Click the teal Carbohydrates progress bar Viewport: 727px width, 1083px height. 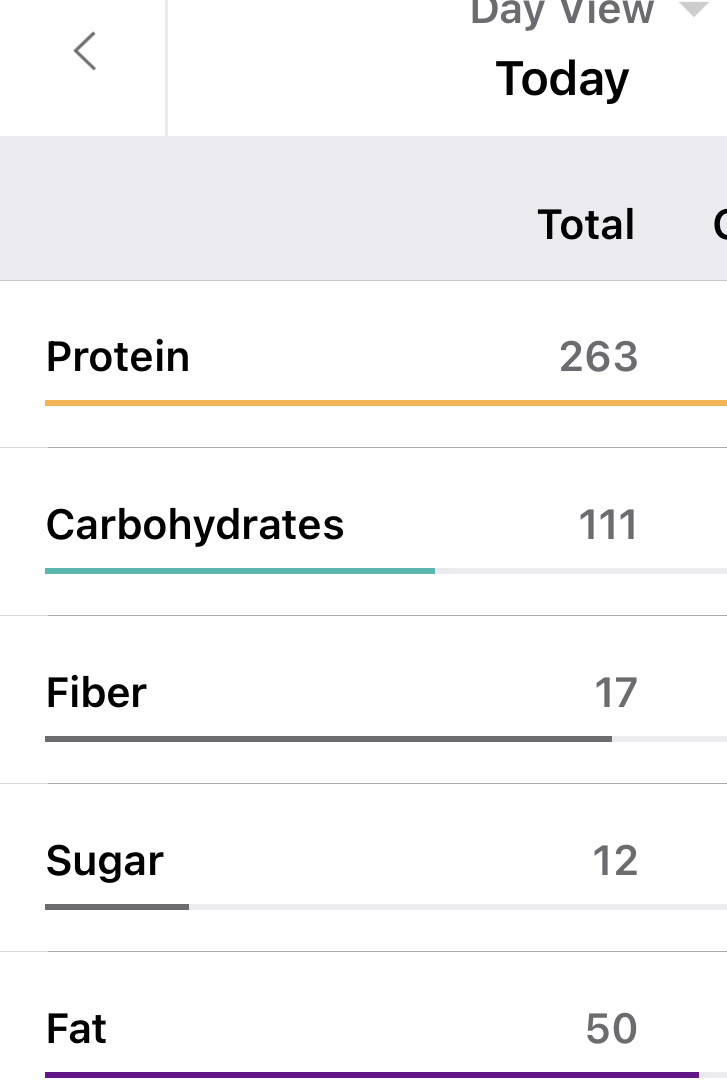click(240, 571)
